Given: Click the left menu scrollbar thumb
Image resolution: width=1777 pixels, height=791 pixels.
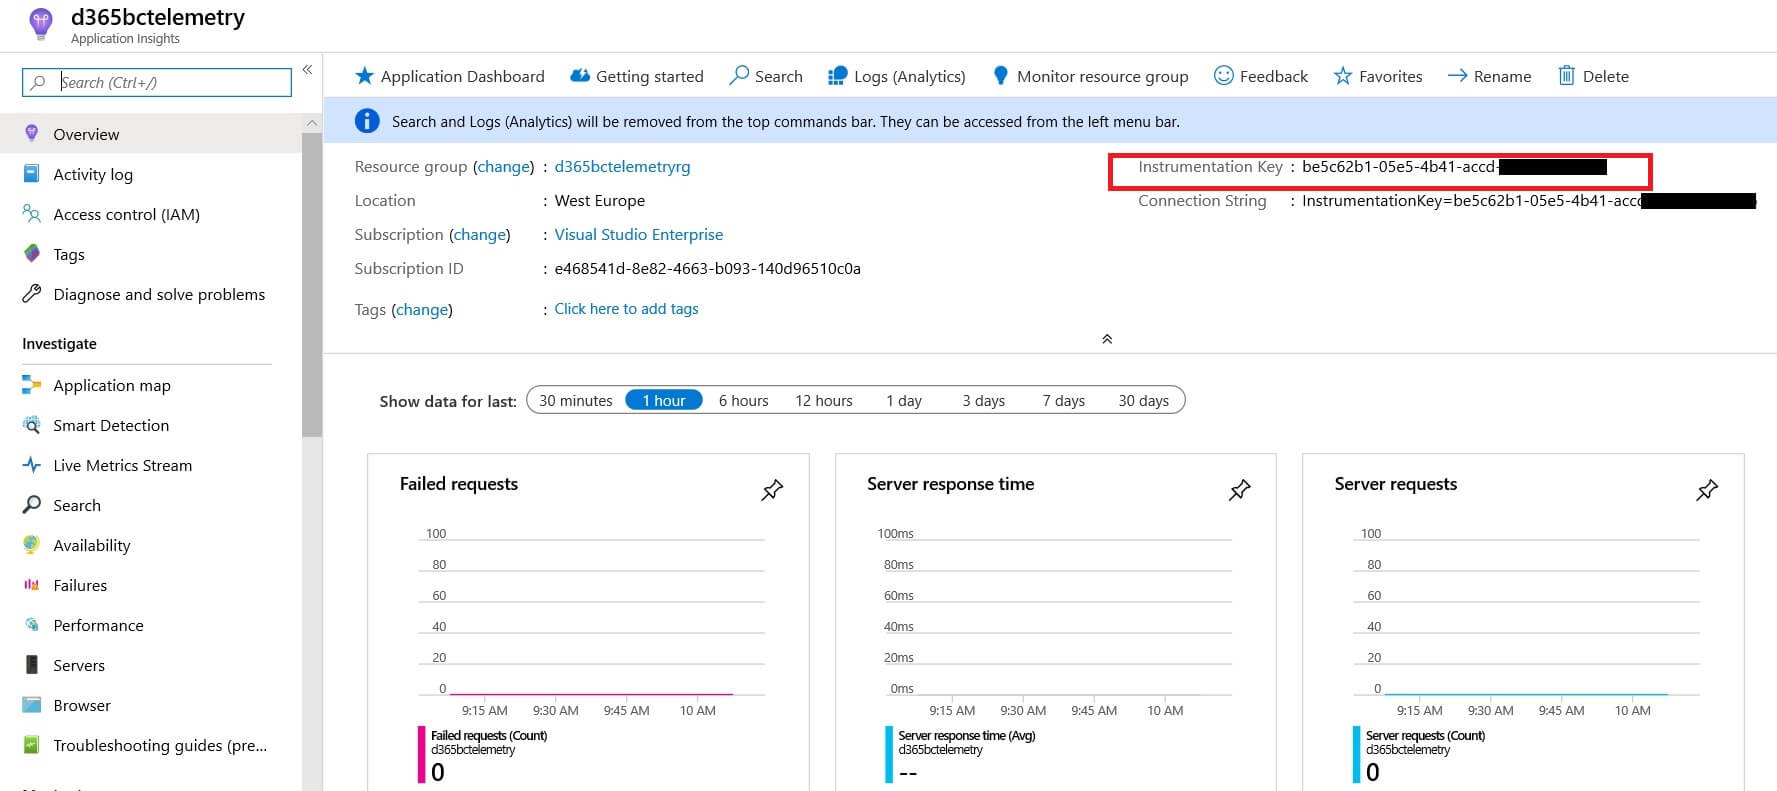Looking at the screenshot, I should 312,285.
